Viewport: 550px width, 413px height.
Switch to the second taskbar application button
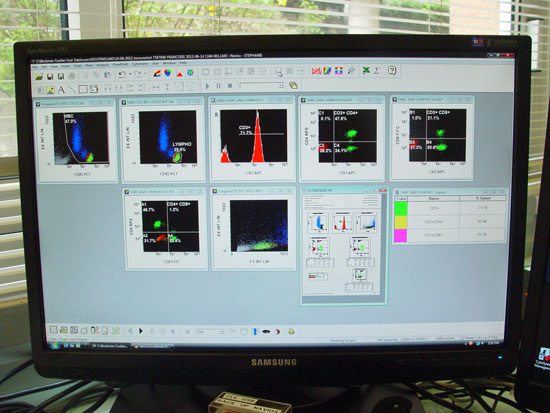click(x=154, y=346)
